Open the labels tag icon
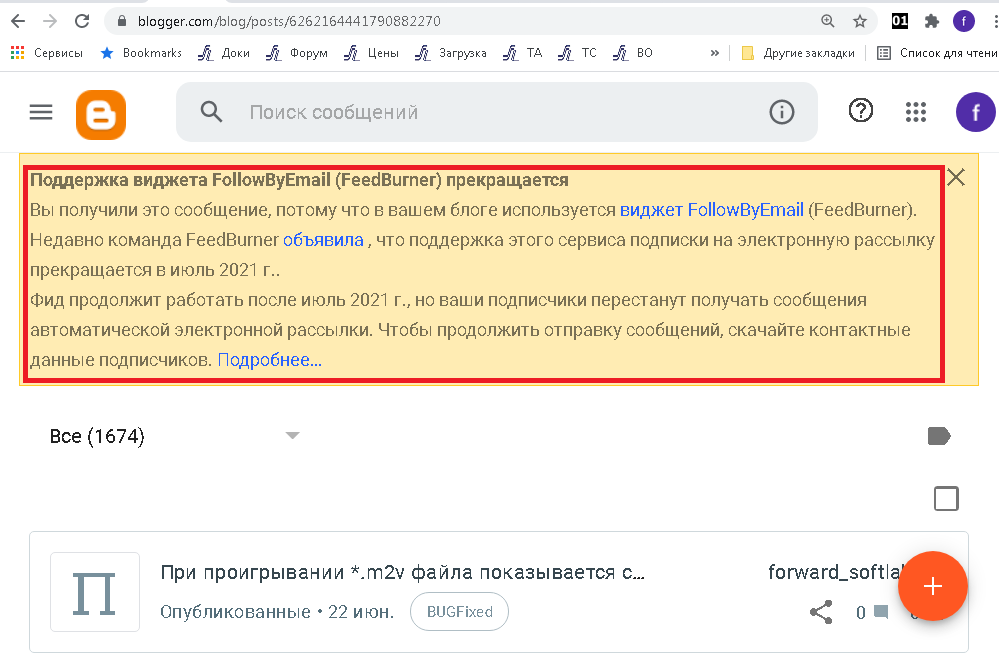999x656 pixels. (939, 436)
